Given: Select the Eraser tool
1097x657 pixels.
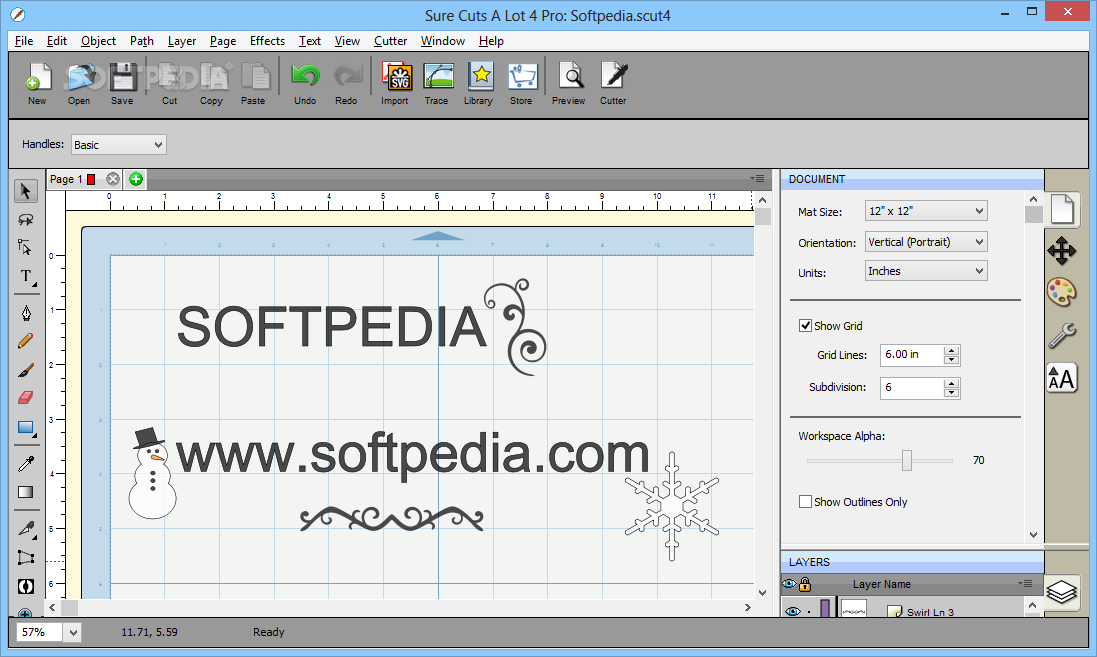Looking at the screenshot, I should point(25,398).
